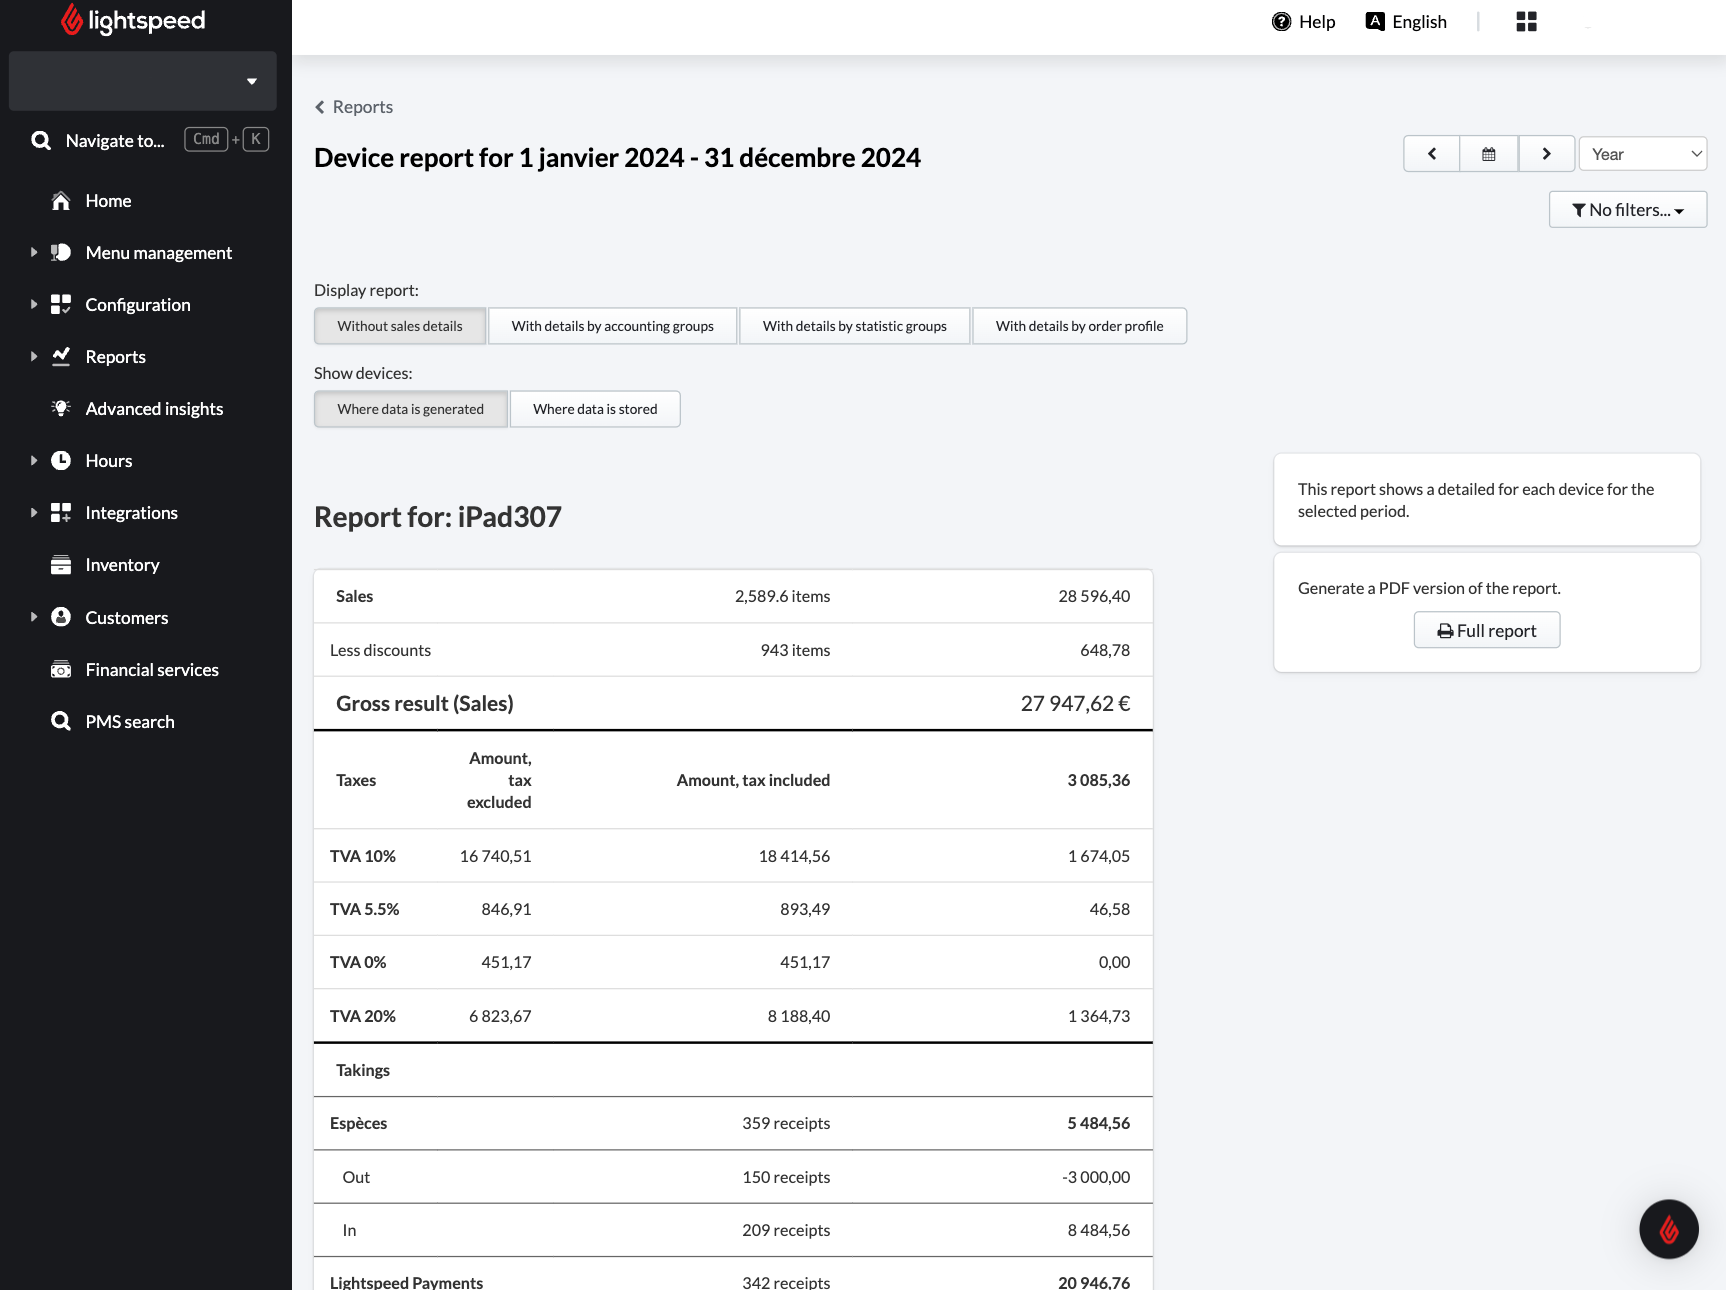The width and height of the screenshot is (1726, 1290).
Task: Open the Year period dropdown
Action: click(1643, 154)
